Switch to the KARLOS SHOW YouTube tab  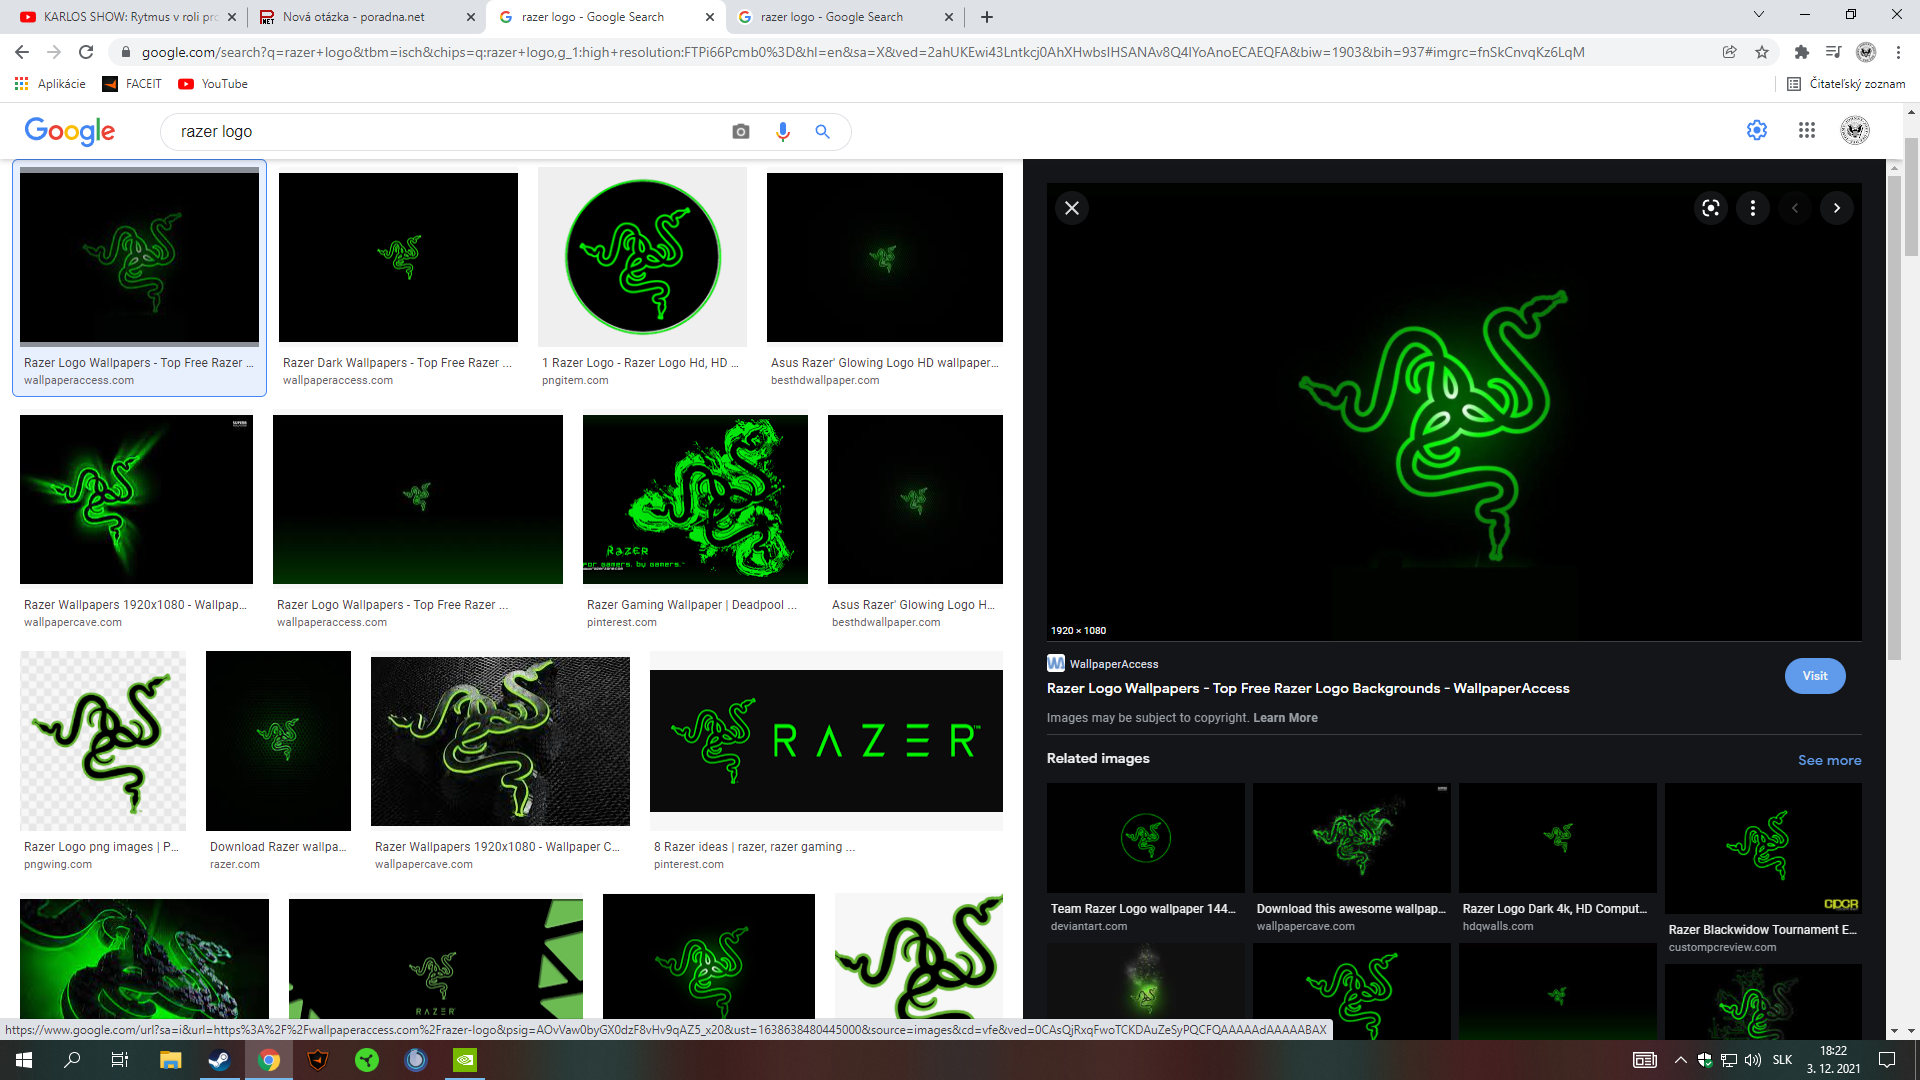click(130, 17)
